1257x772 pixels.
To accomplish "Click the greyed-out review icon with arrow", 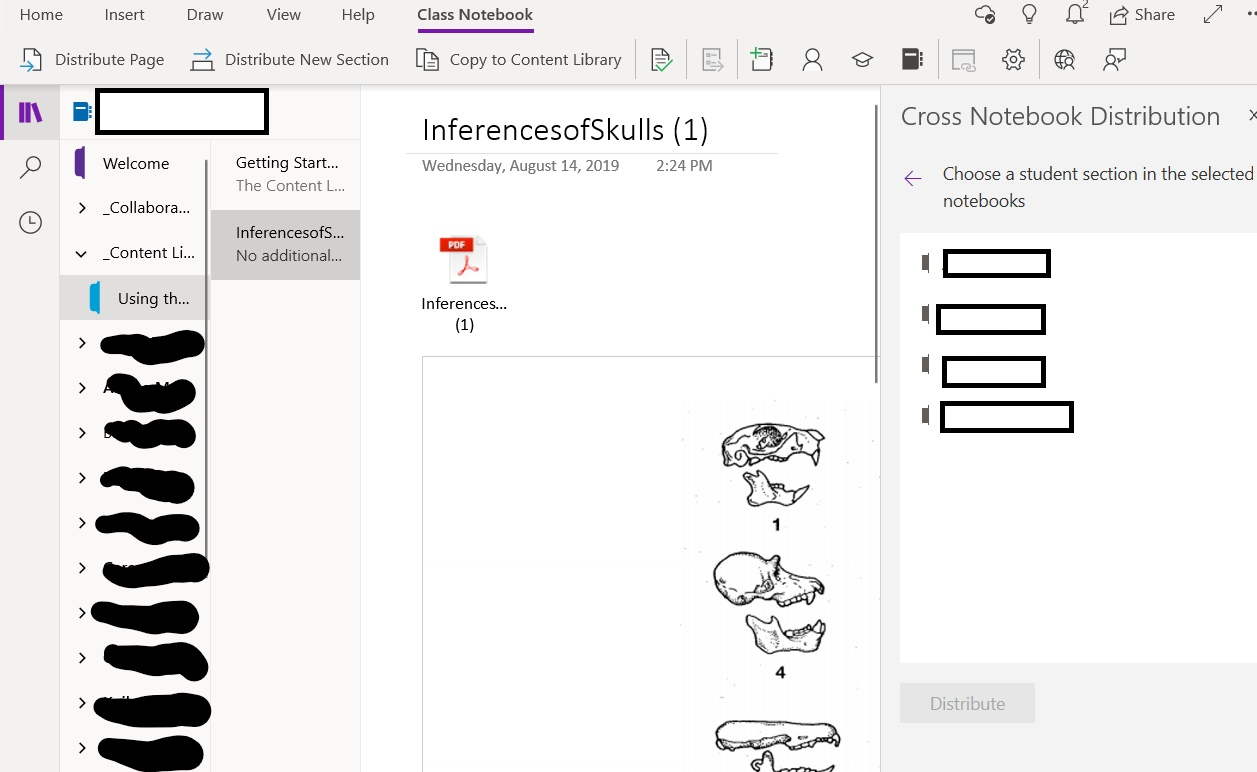I will point(712,60).
